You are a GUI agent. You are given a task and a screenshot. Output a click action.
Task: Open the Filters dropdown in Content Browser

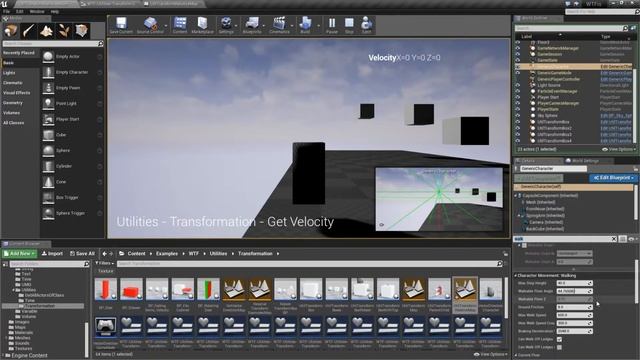click(x=104, y=264)
